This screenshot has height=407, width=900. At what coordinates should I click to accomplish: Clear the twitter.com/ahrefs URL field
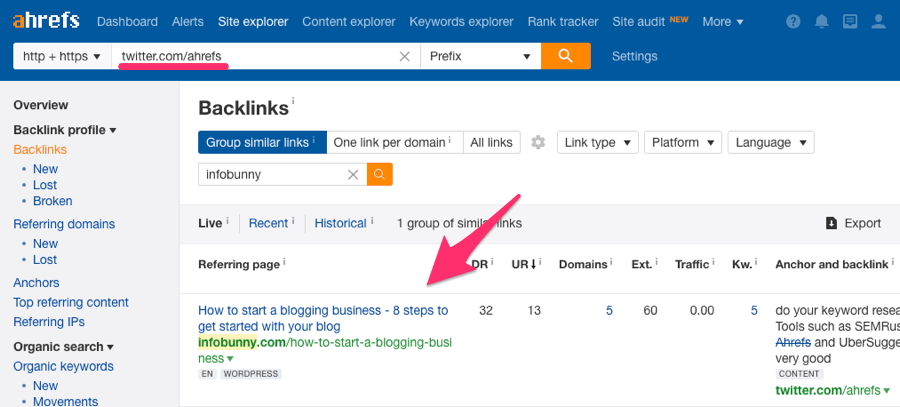pyautogui.click(x=405, y=56)
